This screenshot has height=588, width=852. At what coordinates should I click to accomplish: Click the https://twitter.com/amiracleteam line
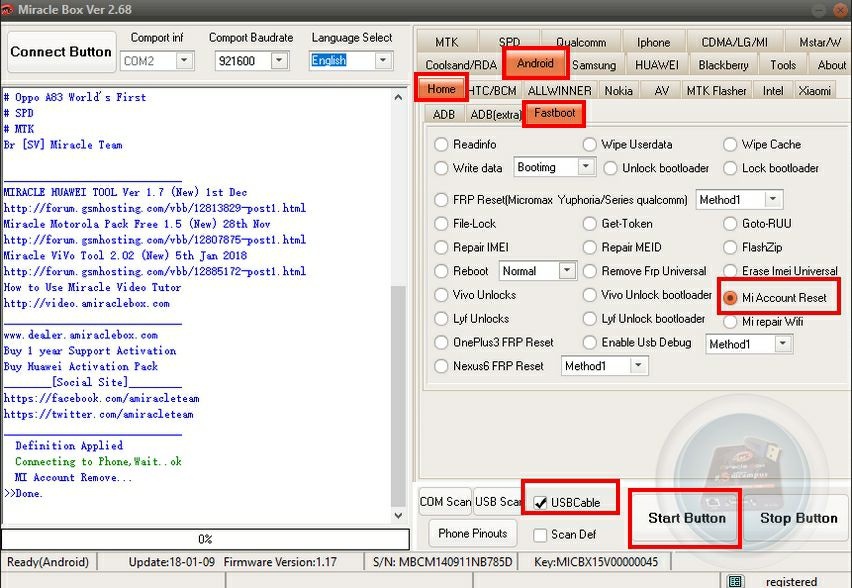pyautogui.click(x=99, y=414)
